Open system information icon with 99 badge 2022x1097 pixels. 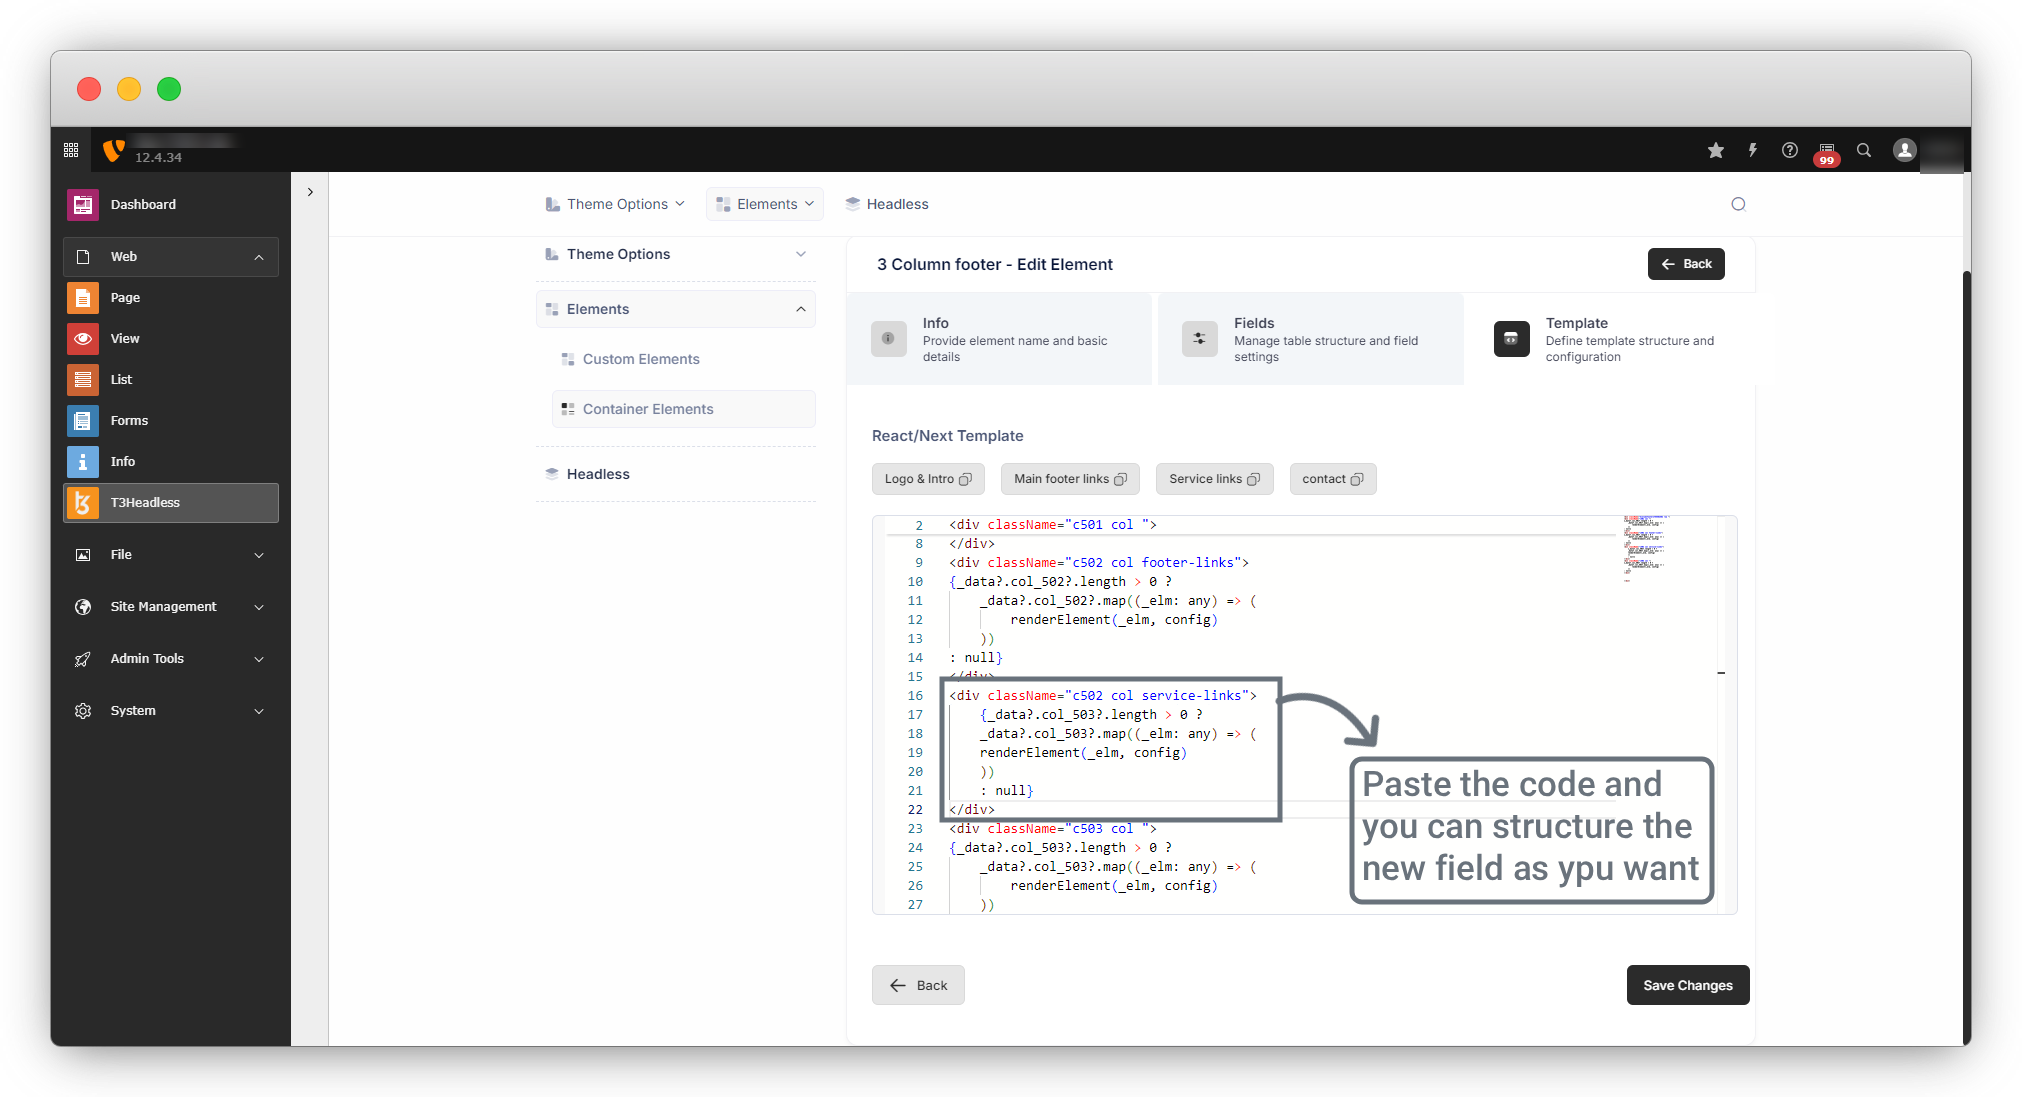point(1826,151)
